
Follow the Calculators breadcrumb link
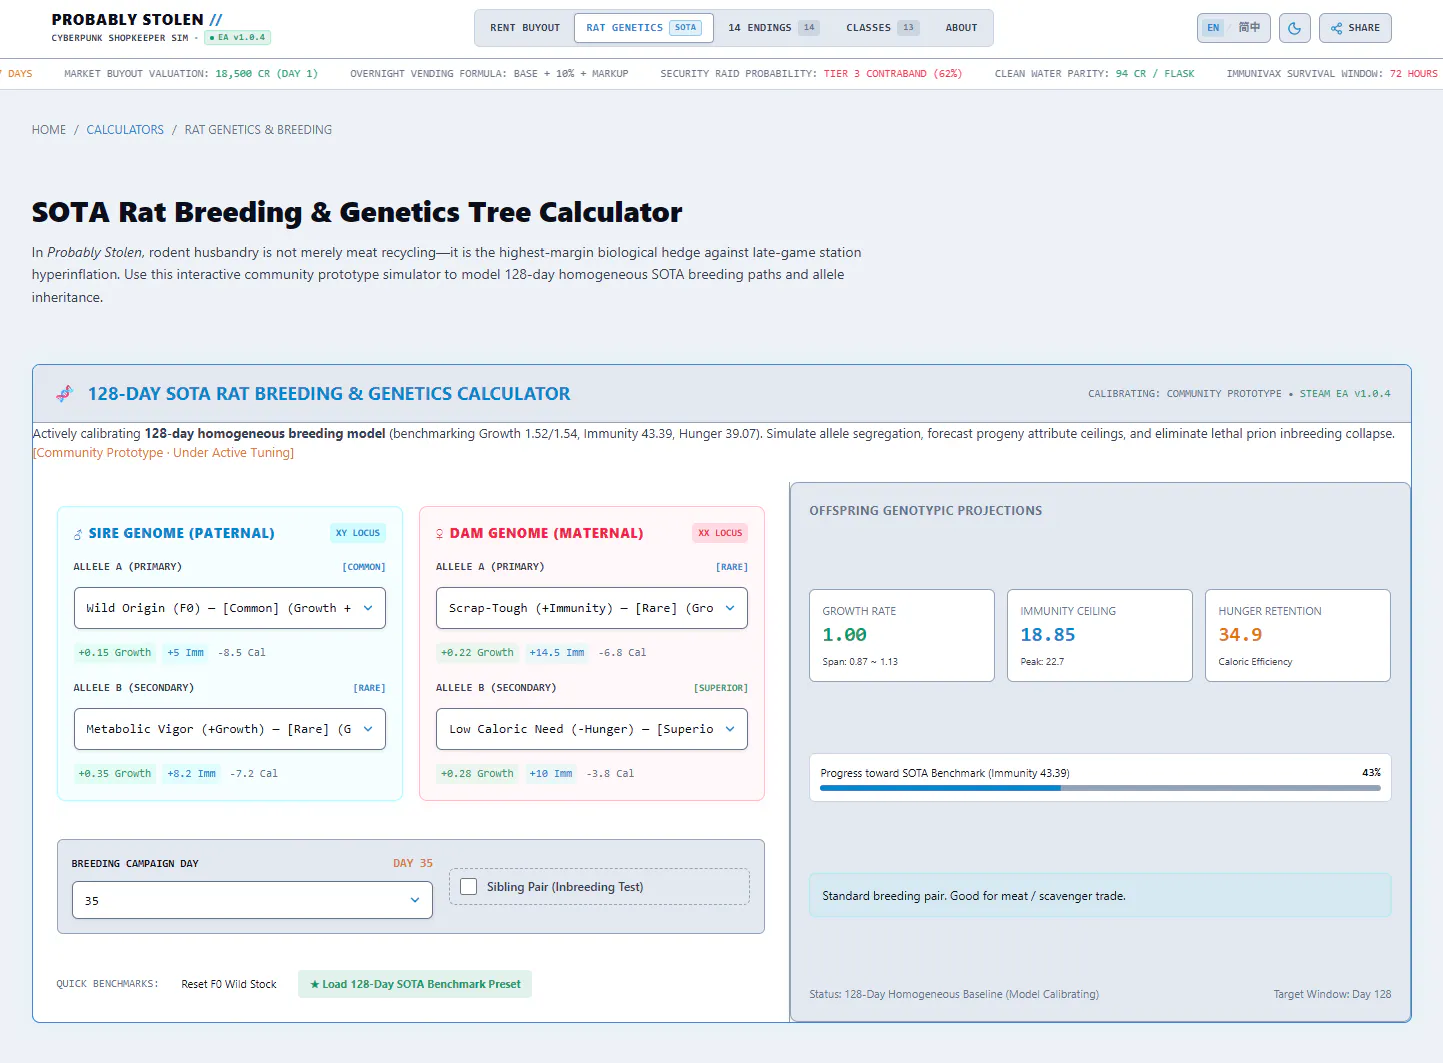(125, 130)
